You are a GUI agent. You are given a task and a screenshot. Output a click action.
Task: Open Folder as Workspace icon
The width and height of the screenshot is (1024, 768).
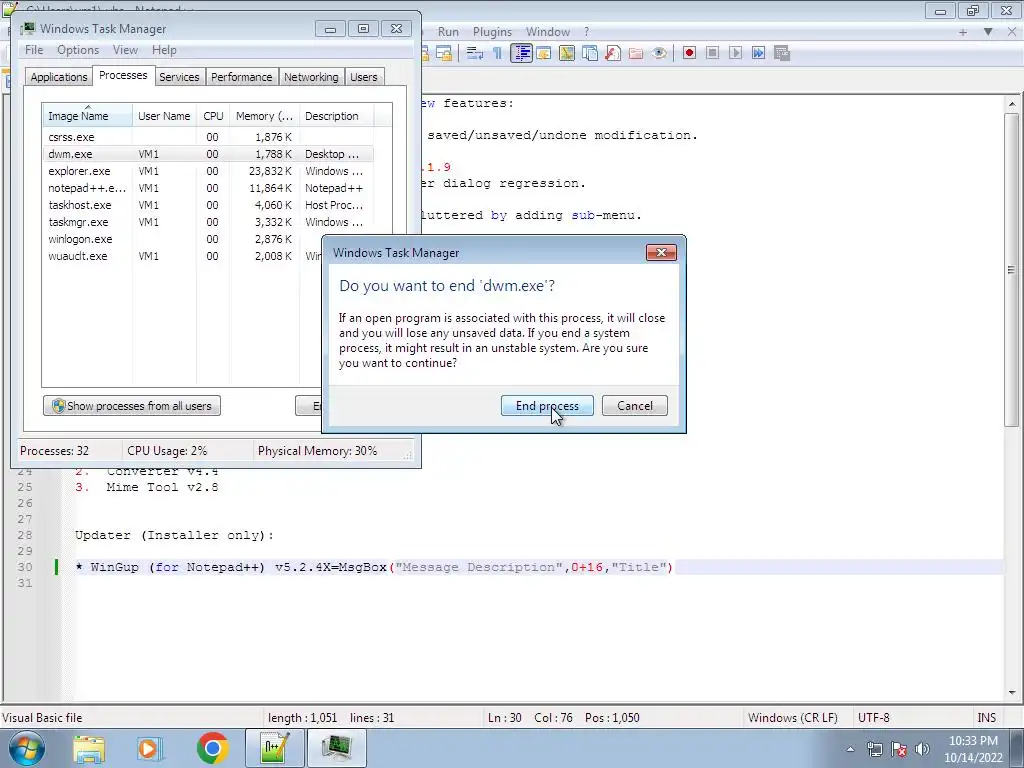[x=635, y=54]
